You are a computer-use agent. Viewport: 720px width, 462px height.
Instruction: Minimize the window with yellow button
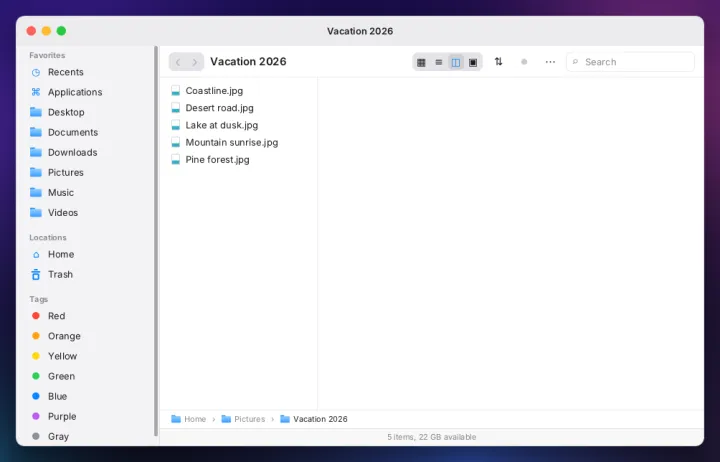point(46,31)
